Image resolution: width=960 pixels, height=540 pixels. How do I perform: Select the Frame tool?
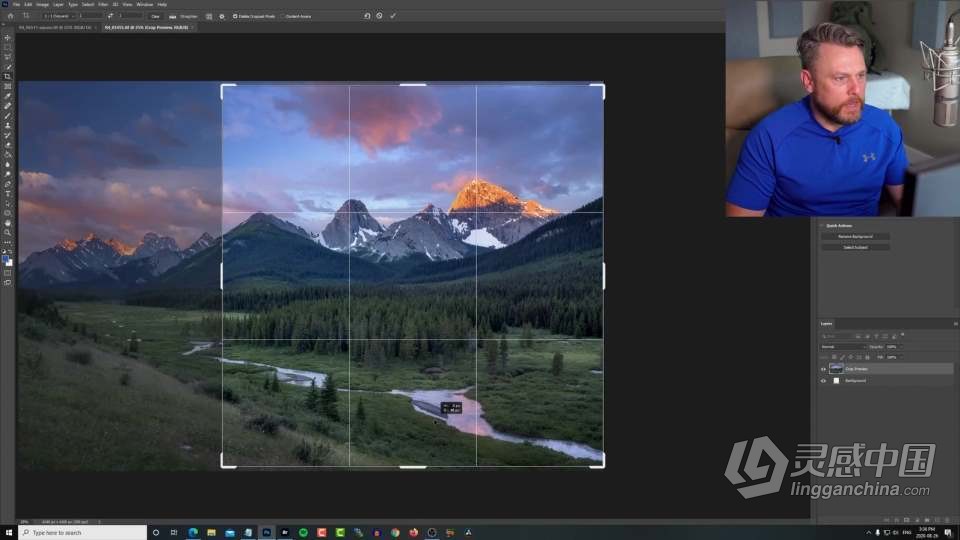click(7, 86)
